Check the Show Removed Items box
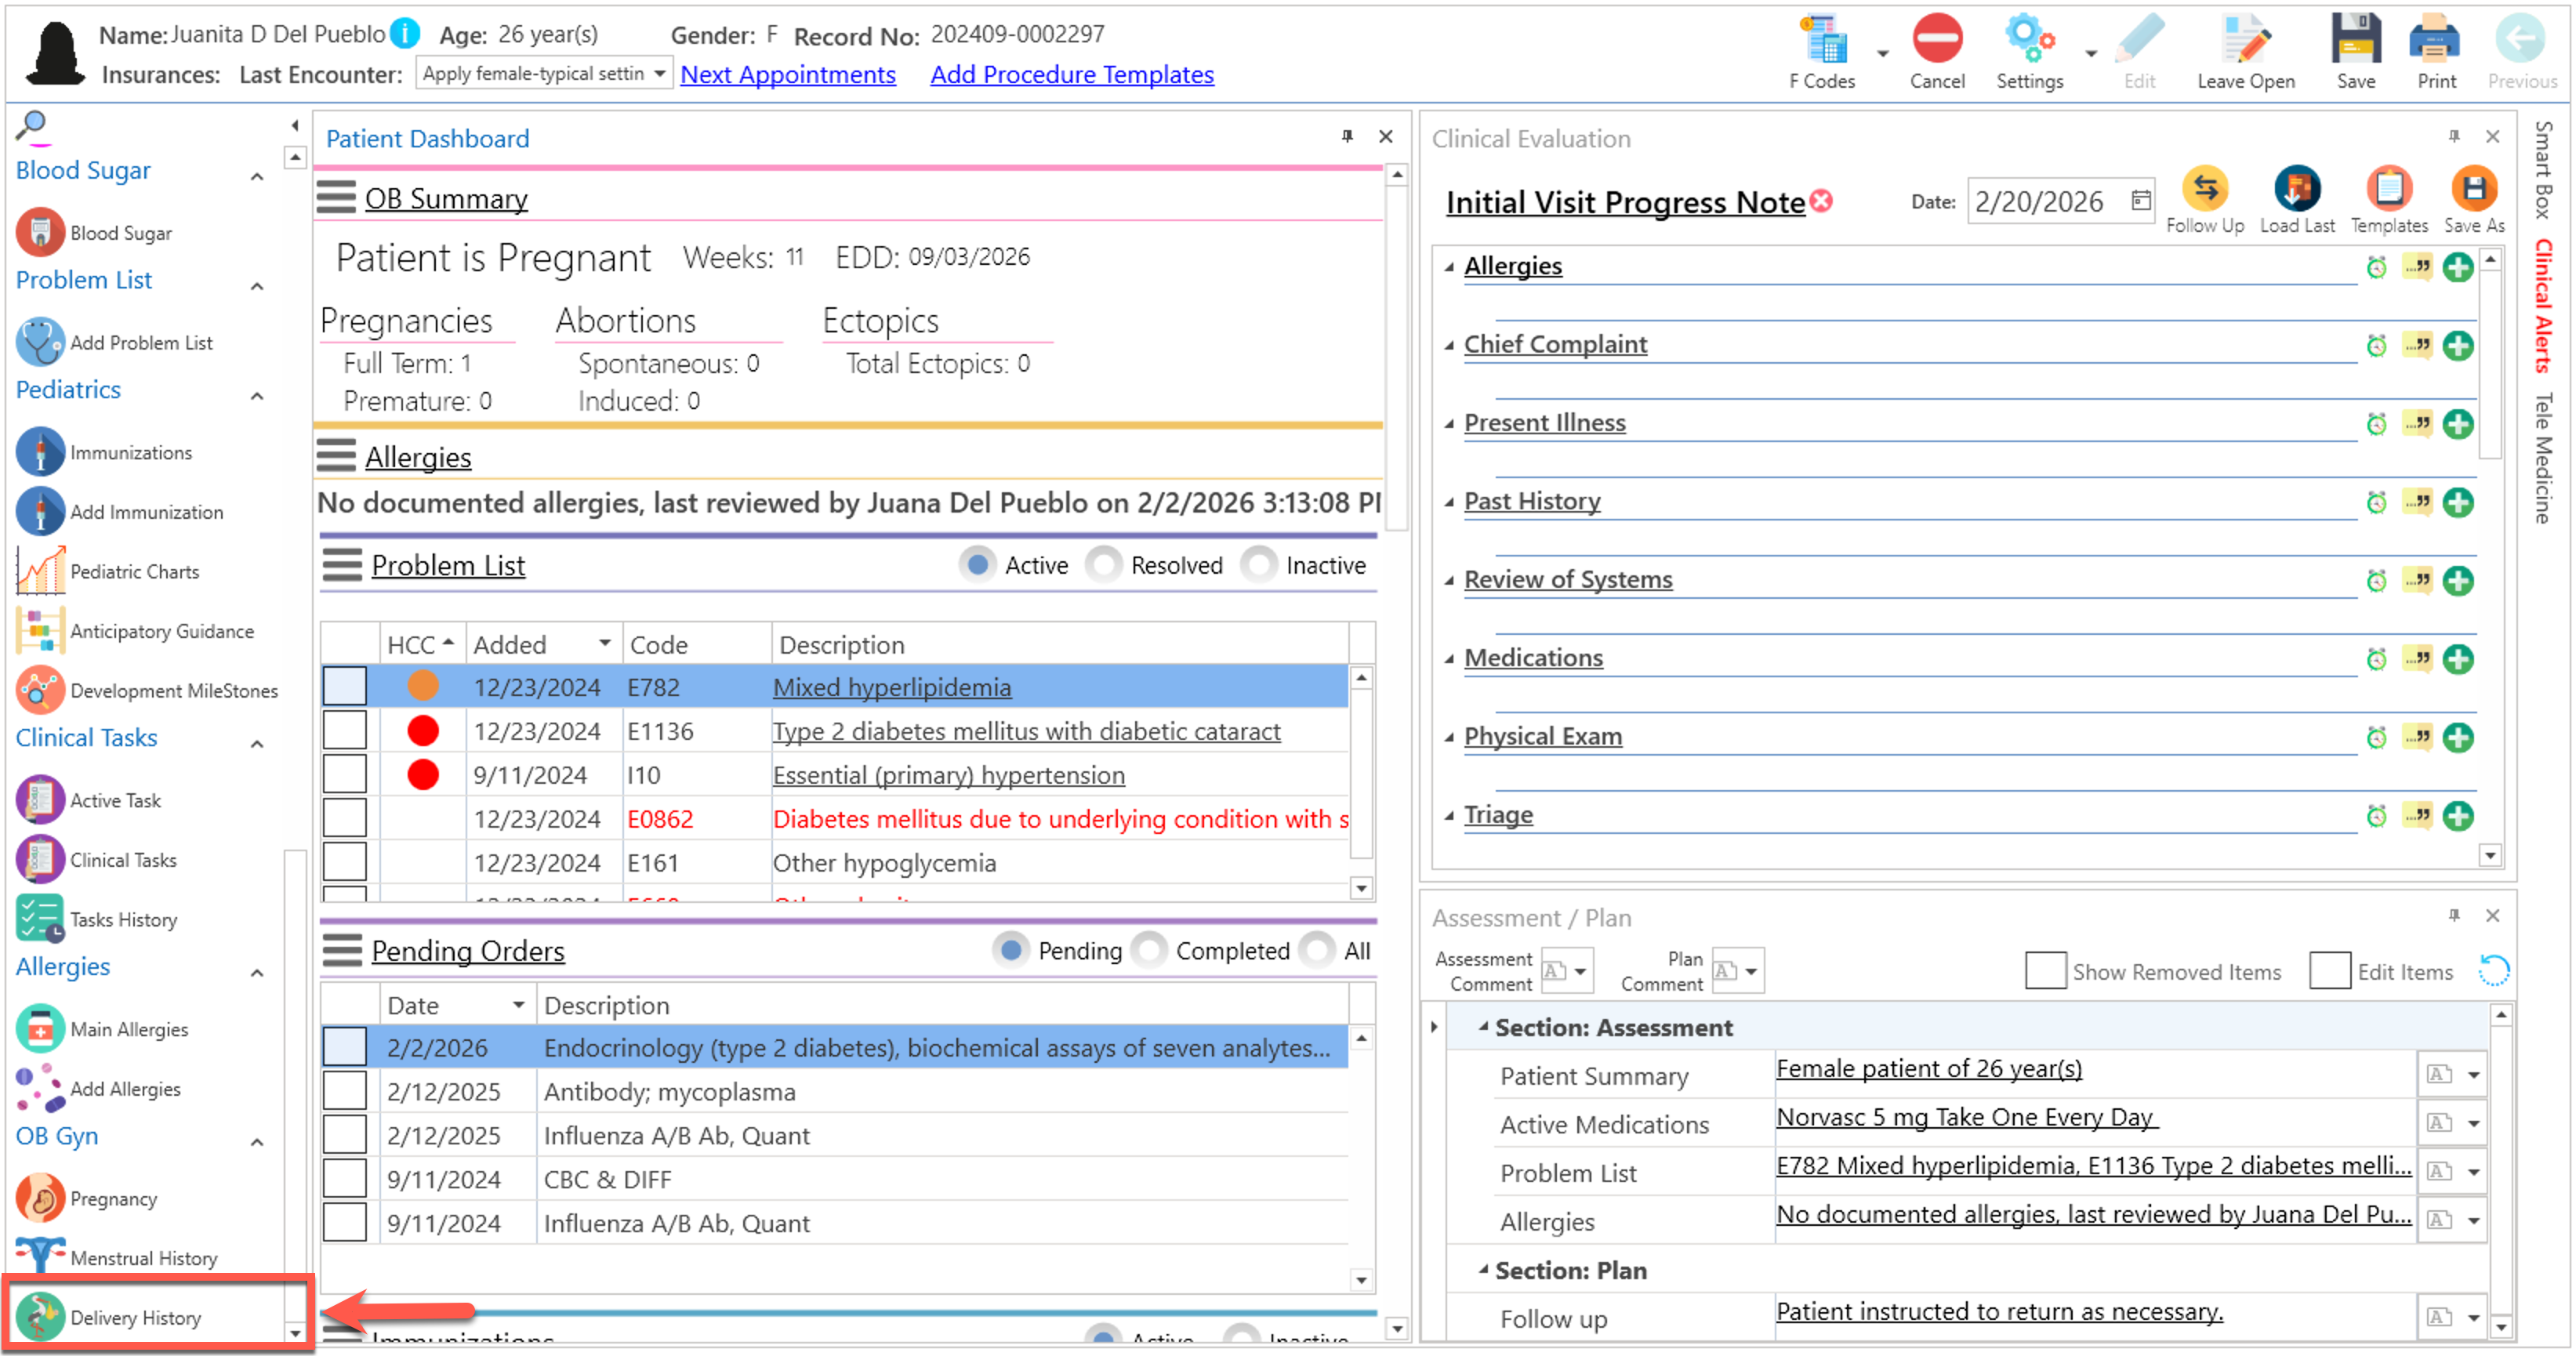 pyautogui.click(x=2045, y=971)
